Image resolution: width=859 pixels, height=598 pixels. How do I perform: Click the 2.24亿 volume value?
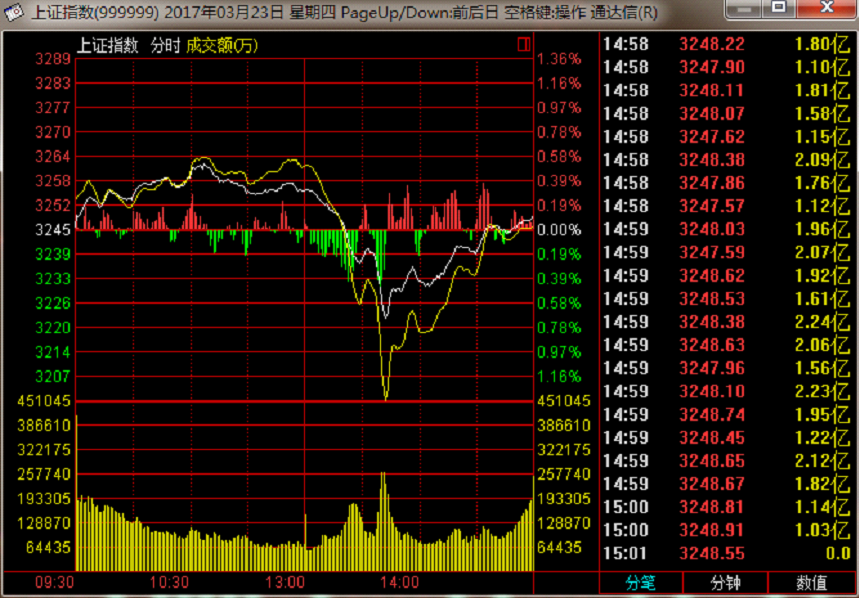tap(822, 322)
